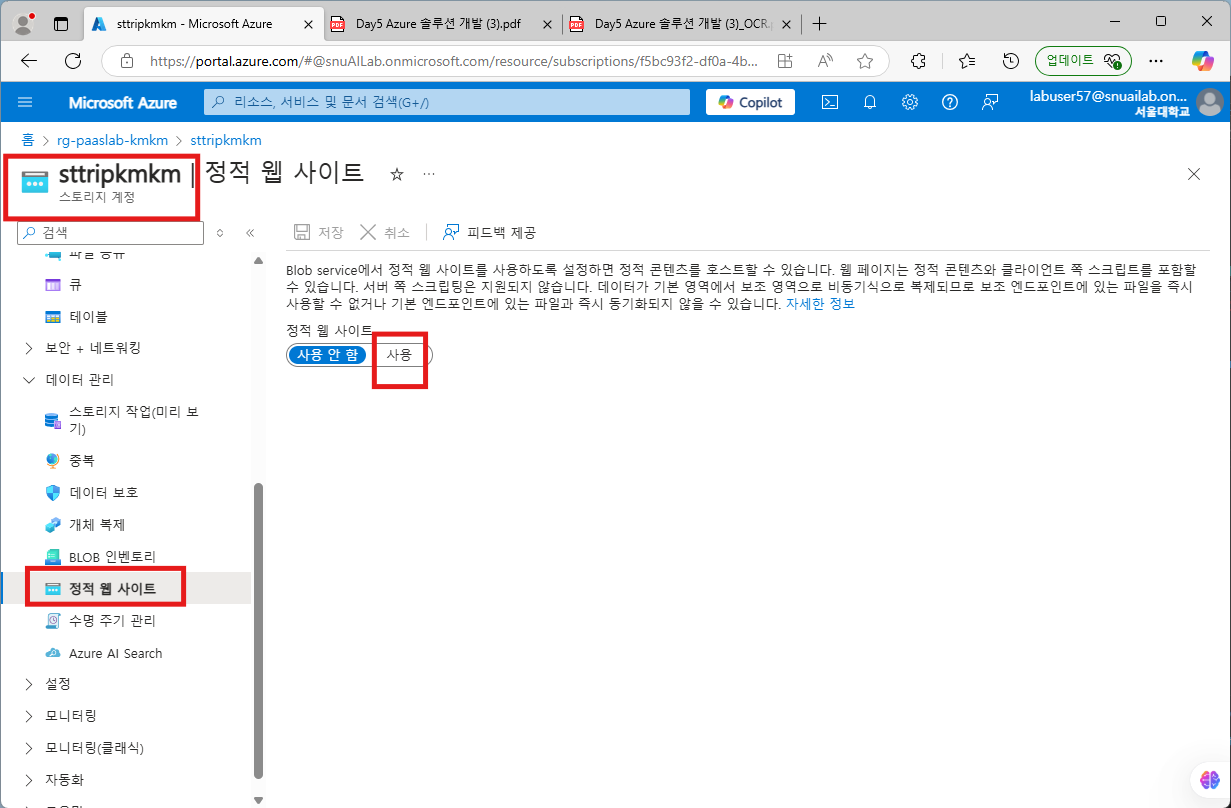Click the account avatar for labuser57

click(x=1210, y=102)
